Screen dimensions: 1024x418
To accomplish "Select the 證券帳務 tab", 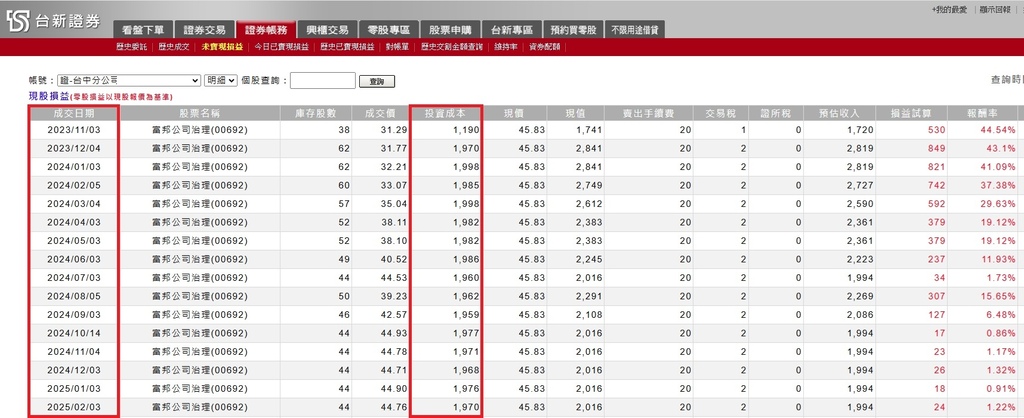I will [x=266, y=29].
